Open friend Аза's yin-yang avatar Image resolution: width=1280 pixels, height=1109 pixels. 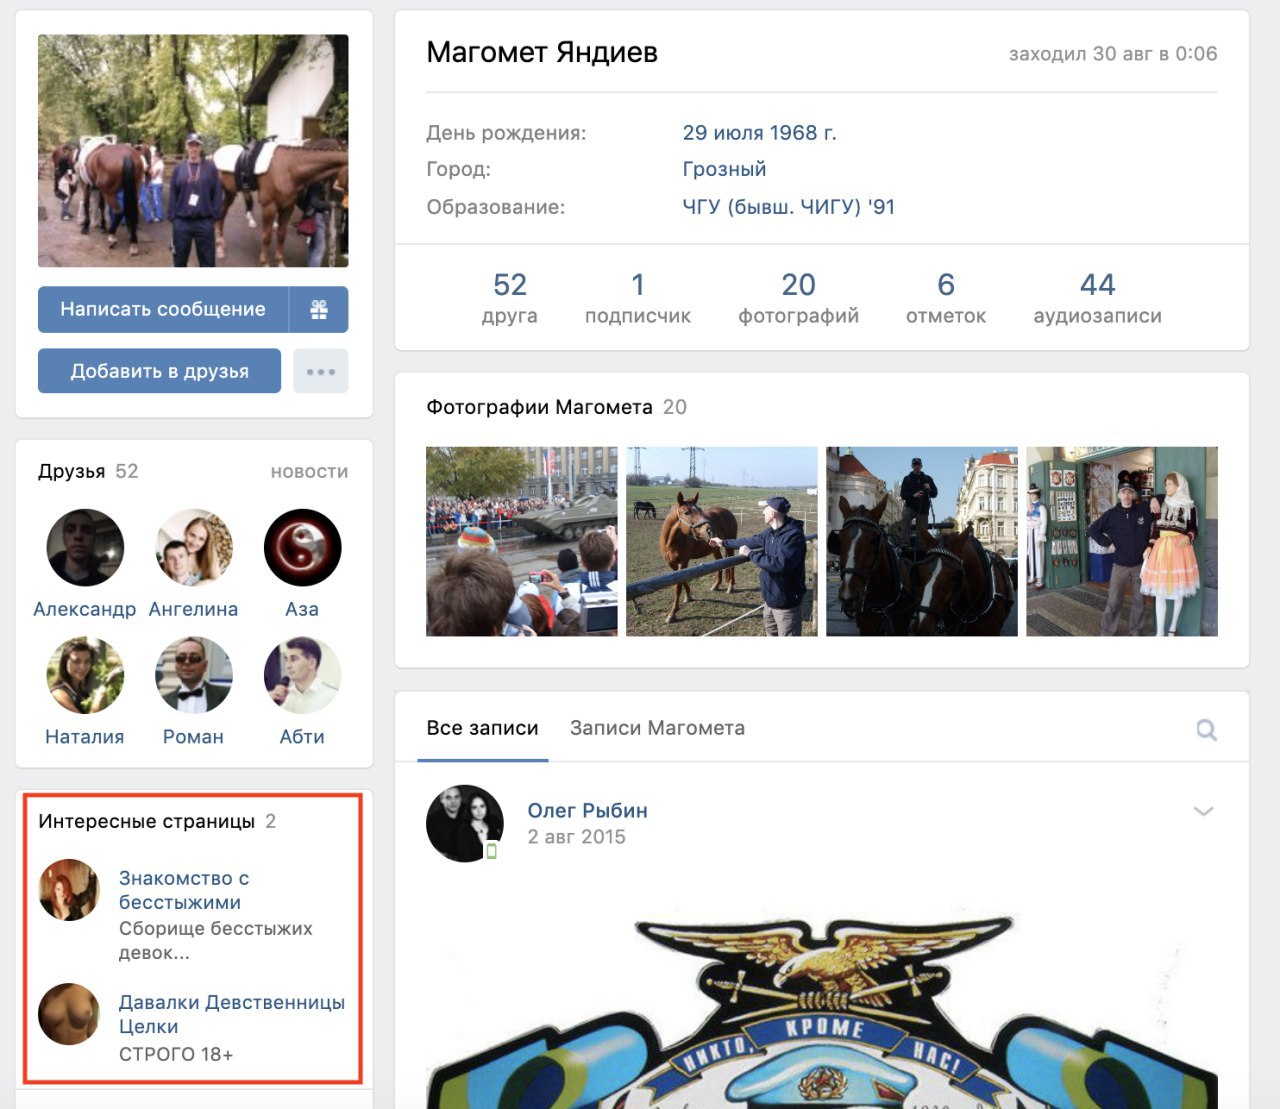point(302,547)
